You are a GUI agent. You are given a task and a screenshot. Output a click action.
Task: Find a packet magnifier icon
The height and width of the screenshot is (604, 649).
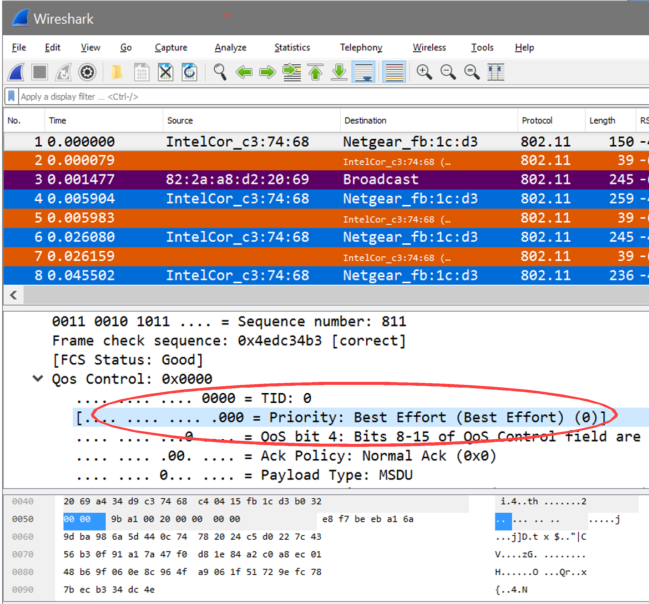220,72
